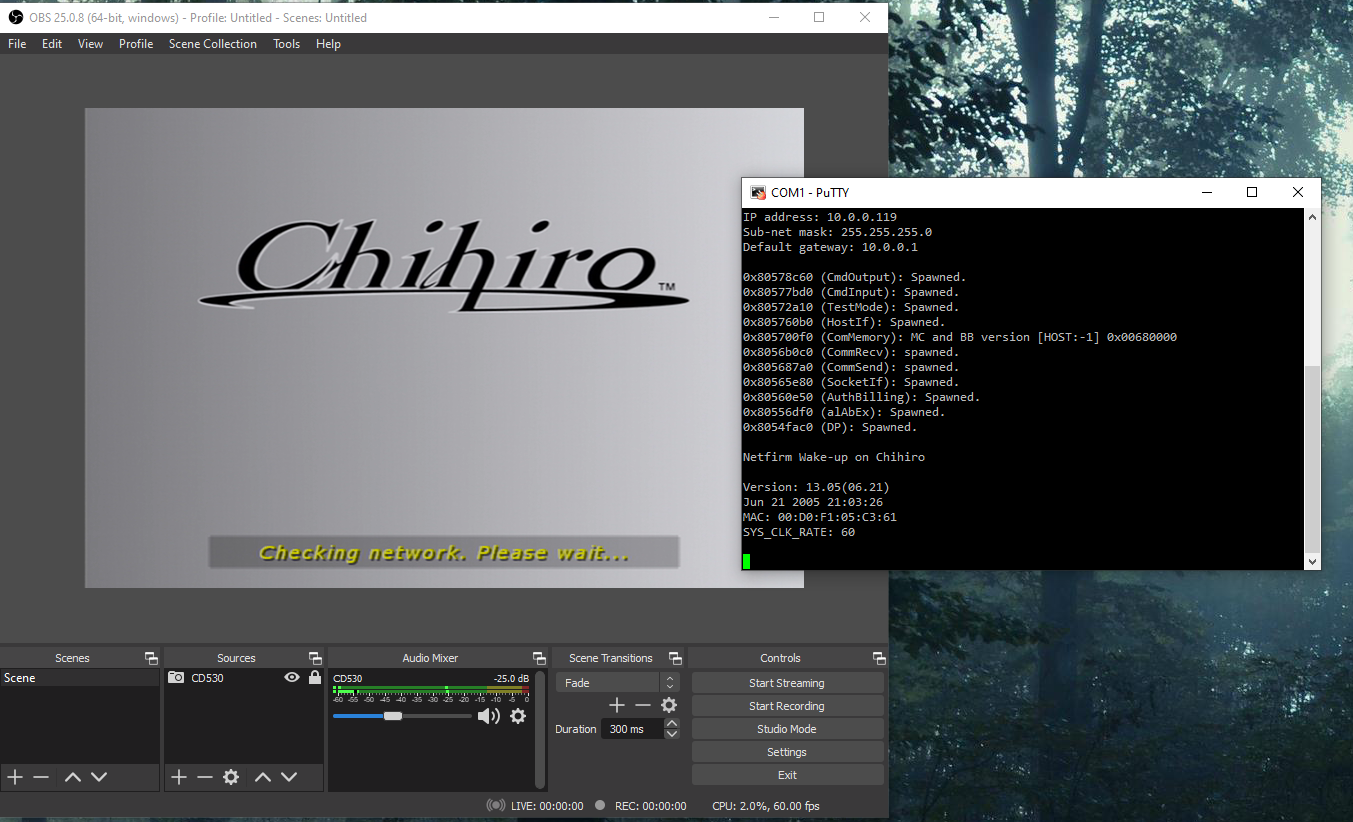Open OBS Settings from Controls

pos(787,752)
